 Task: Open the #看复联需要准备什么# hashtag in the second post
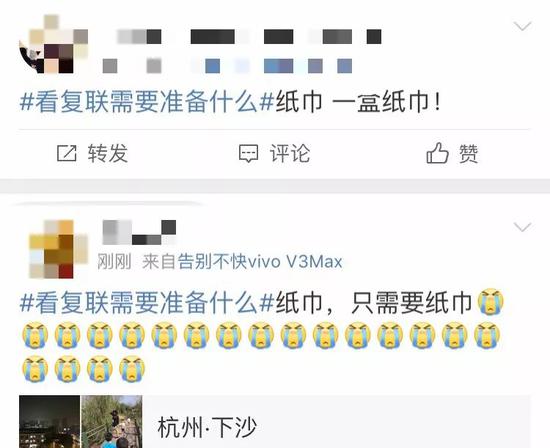pos(147,302)
